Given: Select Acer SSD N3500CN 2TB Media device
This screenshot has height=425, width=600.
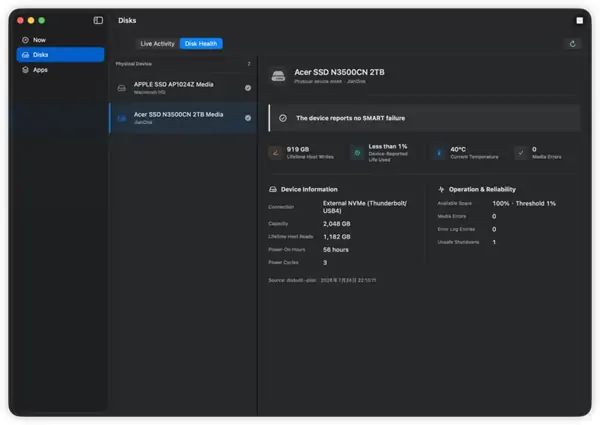Looking at the screenshot, I should (x=184, y=118).
